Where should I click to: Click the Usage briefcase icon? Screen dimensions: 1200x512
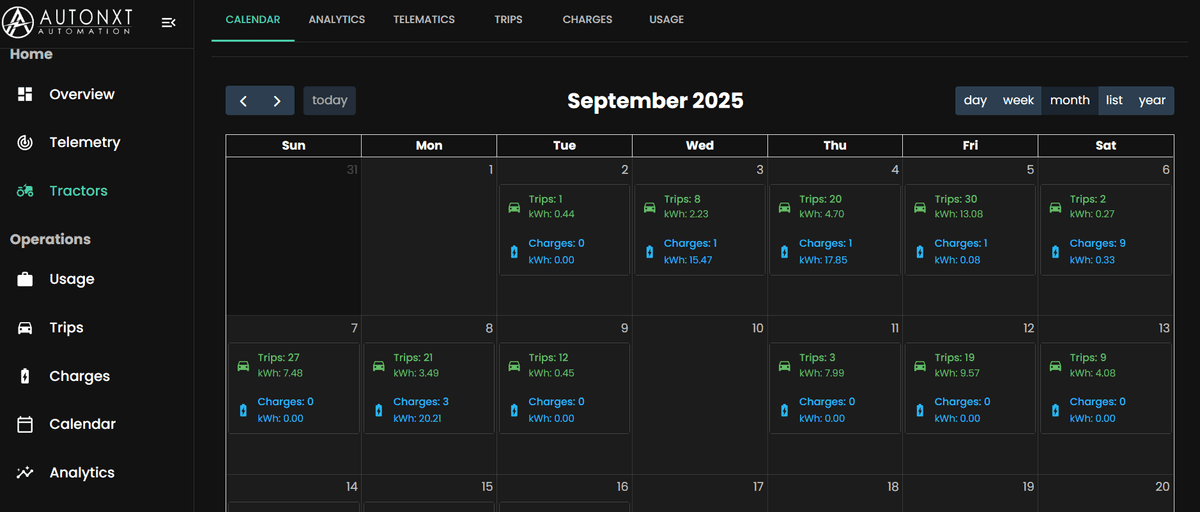(26, 280)
